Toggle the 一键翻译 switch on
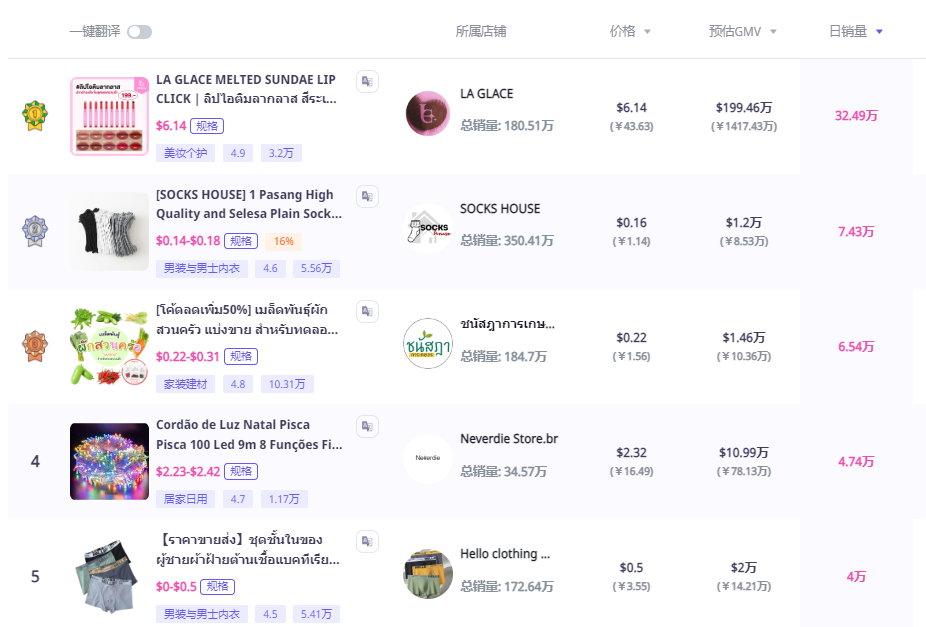 (x=139, y=32)
